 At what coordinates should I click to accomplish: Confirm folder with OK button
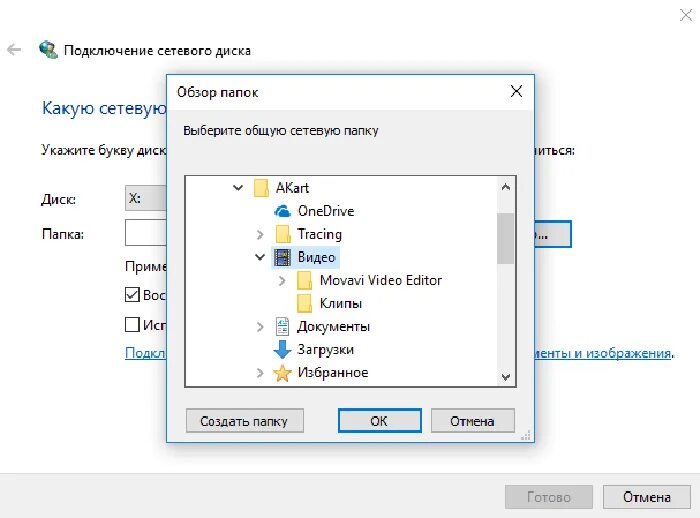click(379, 421)
